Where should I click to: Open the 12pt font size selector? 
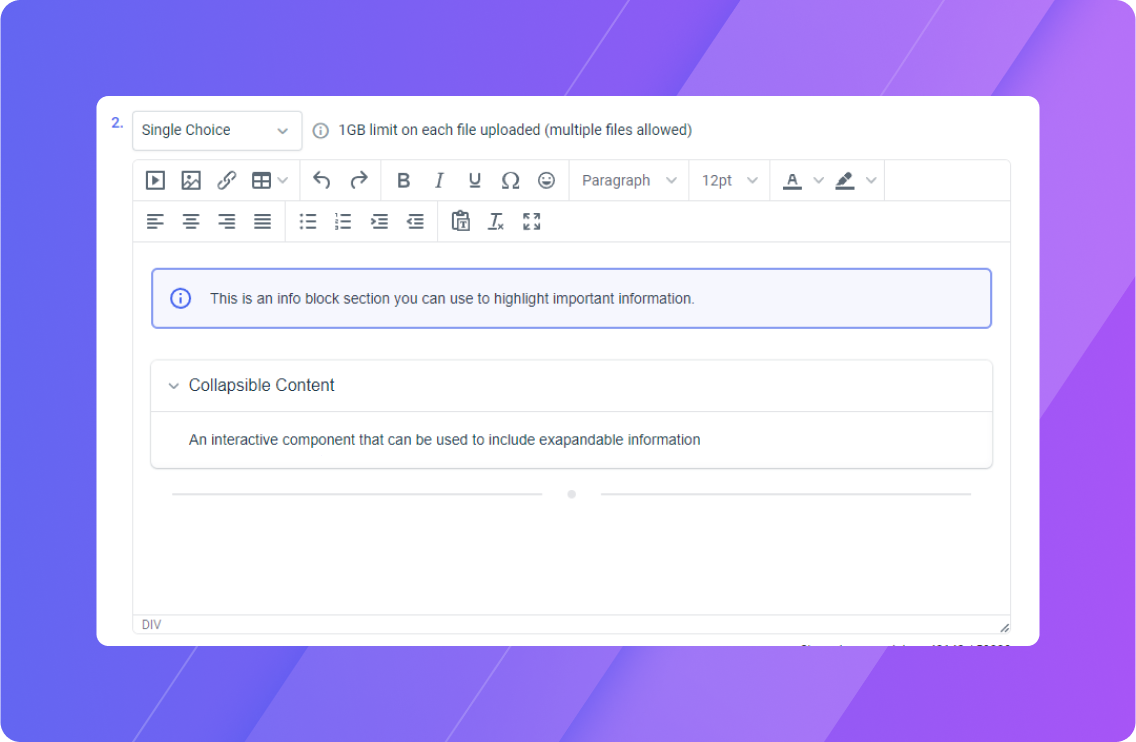tap(729, 180)
